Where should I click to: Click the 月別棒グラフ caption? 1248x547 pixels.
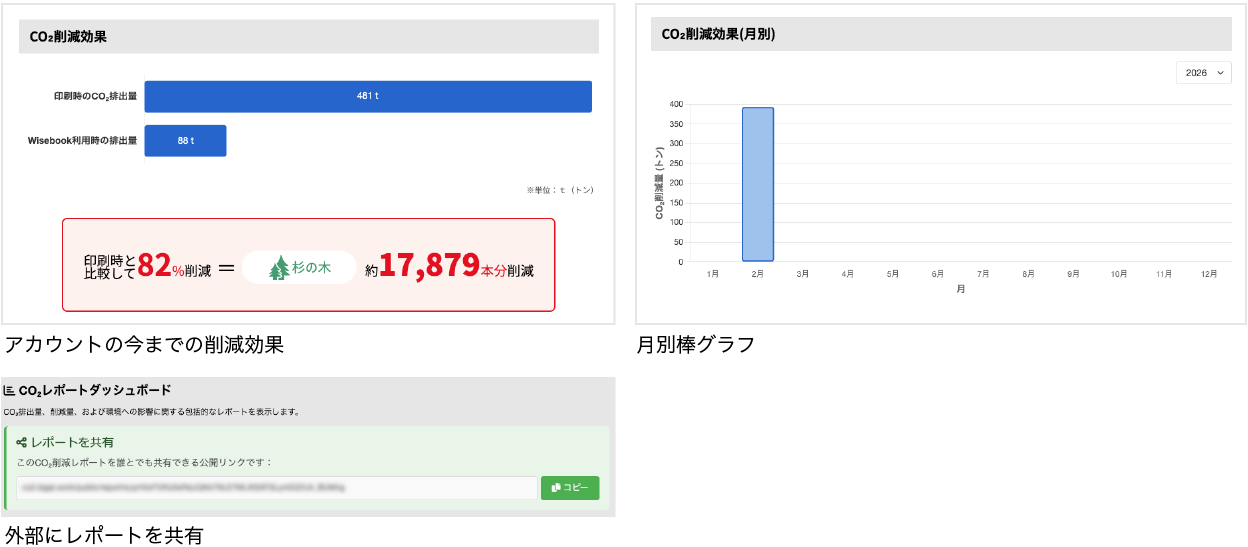[x=695, y=345]
